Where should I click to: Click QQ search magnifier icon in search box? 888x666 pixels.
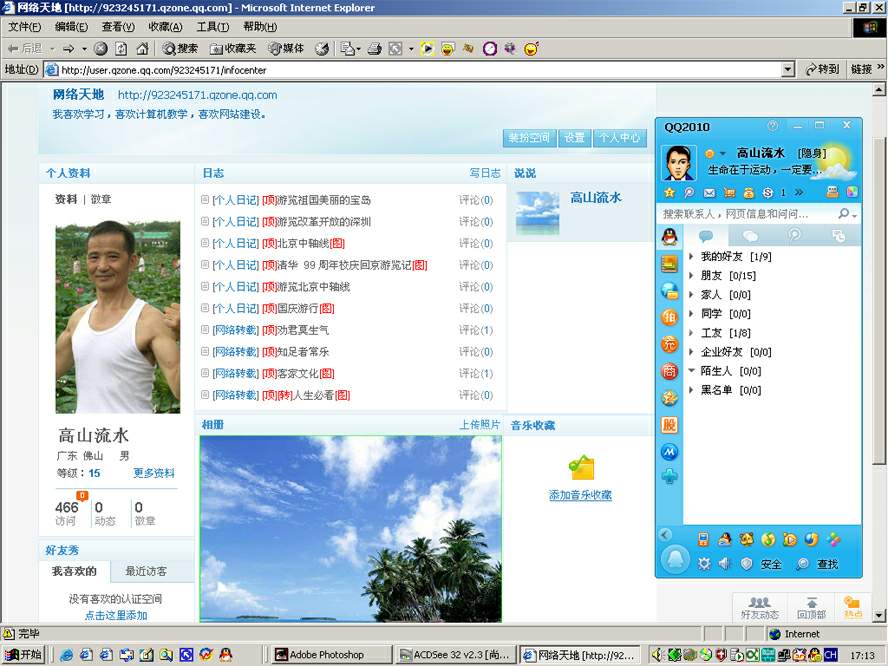click(x=844, y=214)
